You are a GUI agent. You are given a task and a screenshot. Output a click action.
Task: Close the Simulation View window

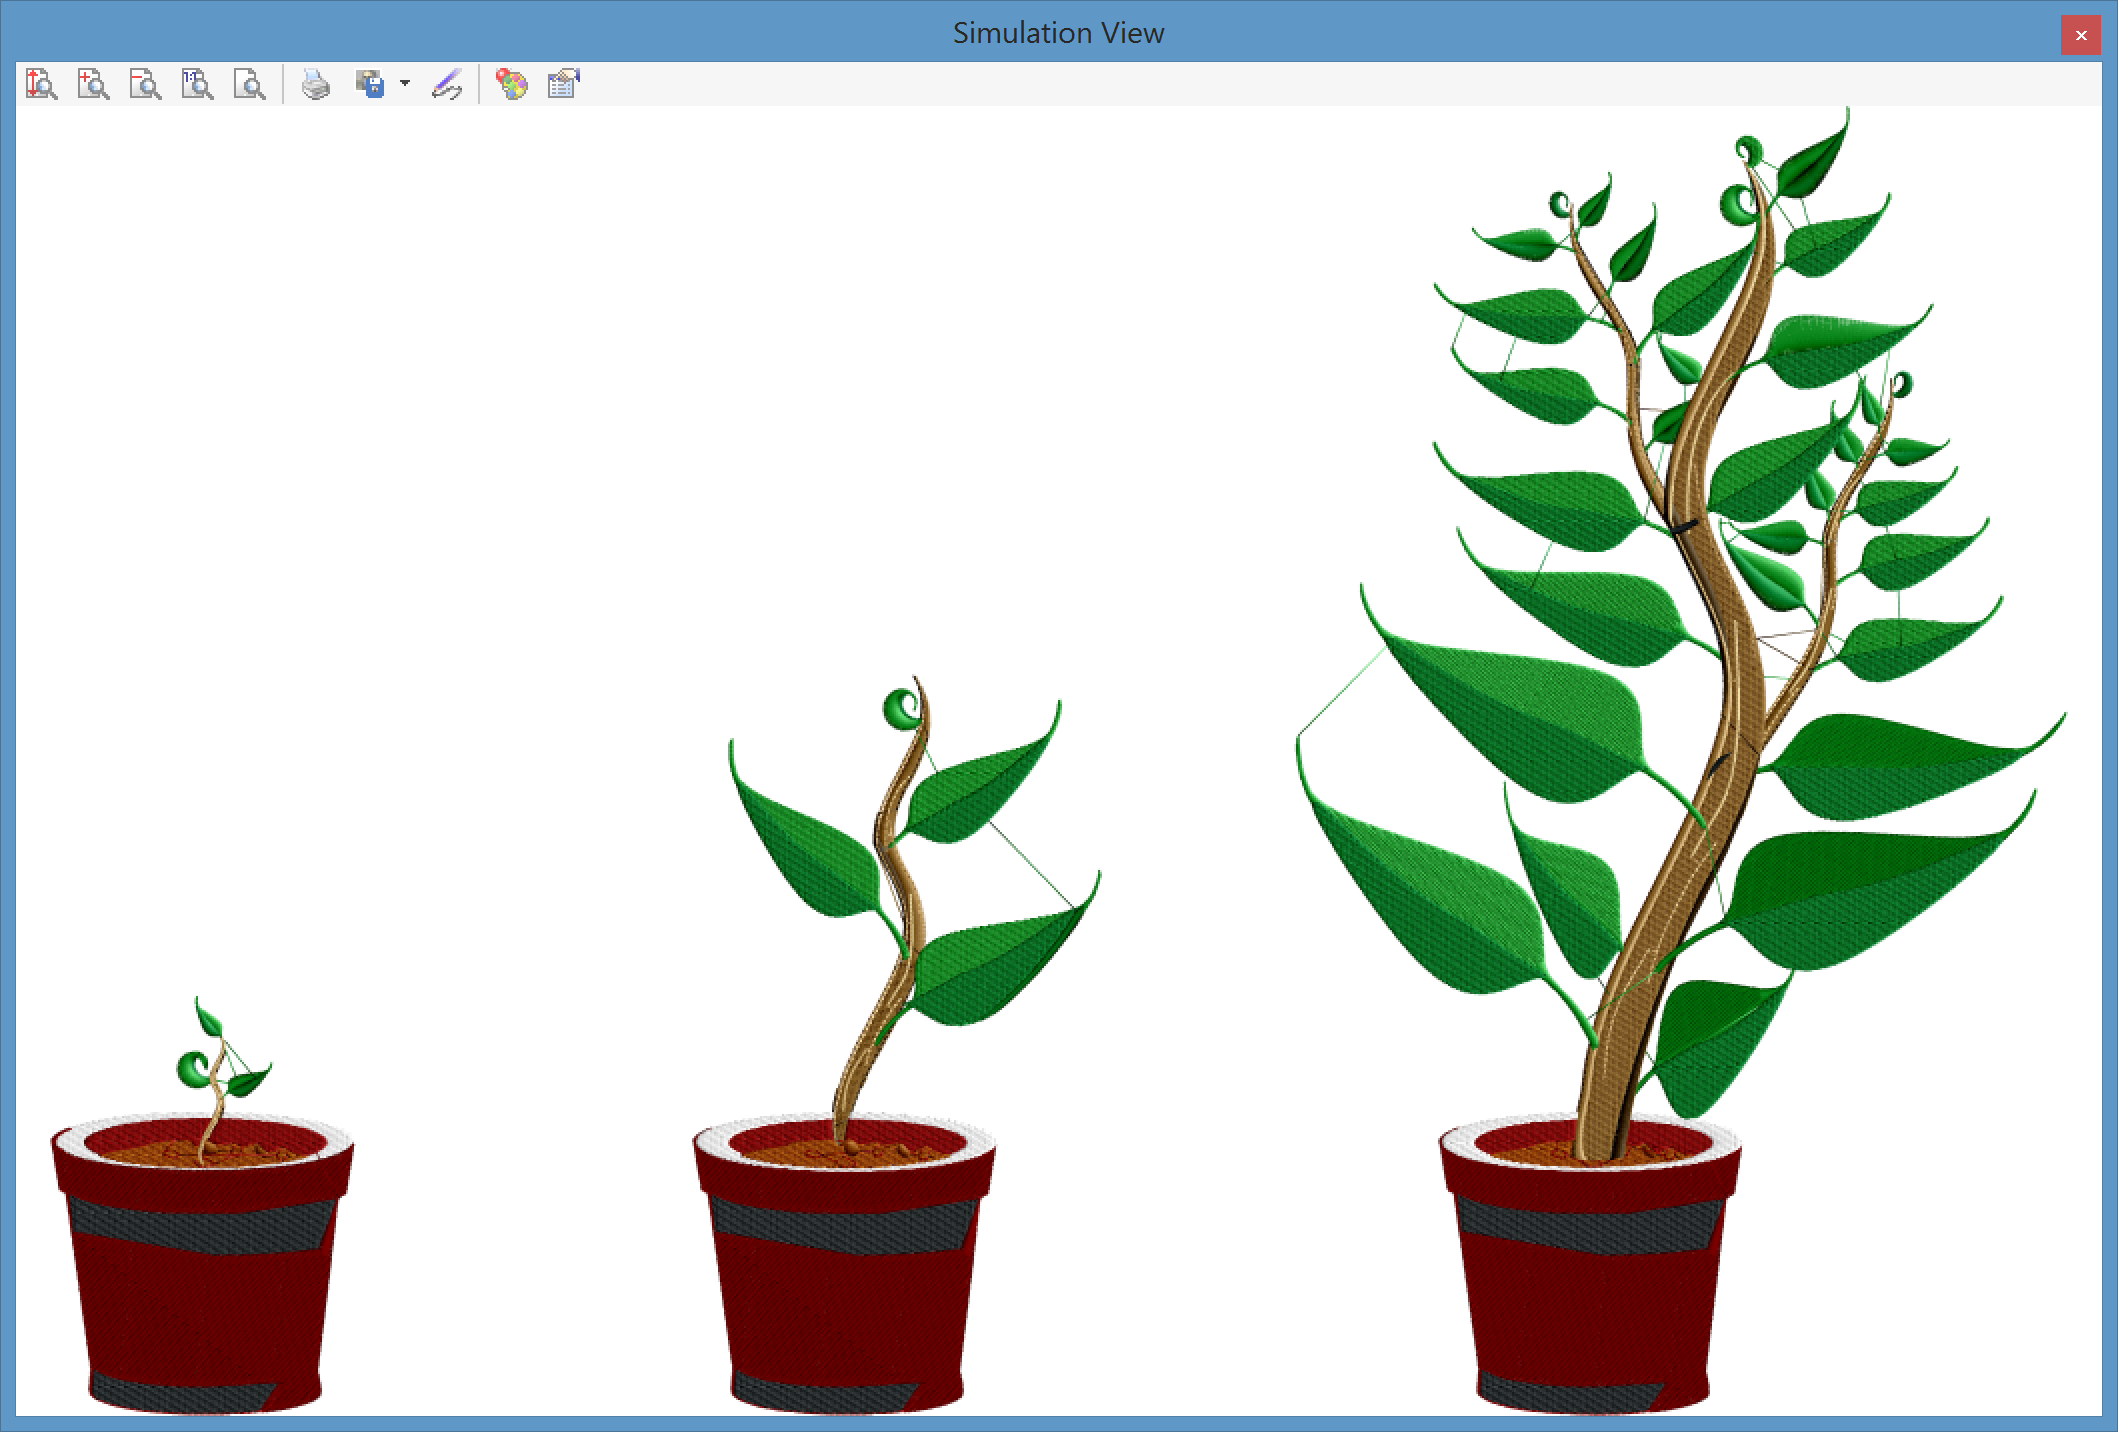pyautogui.click(x=2080, y=35)
